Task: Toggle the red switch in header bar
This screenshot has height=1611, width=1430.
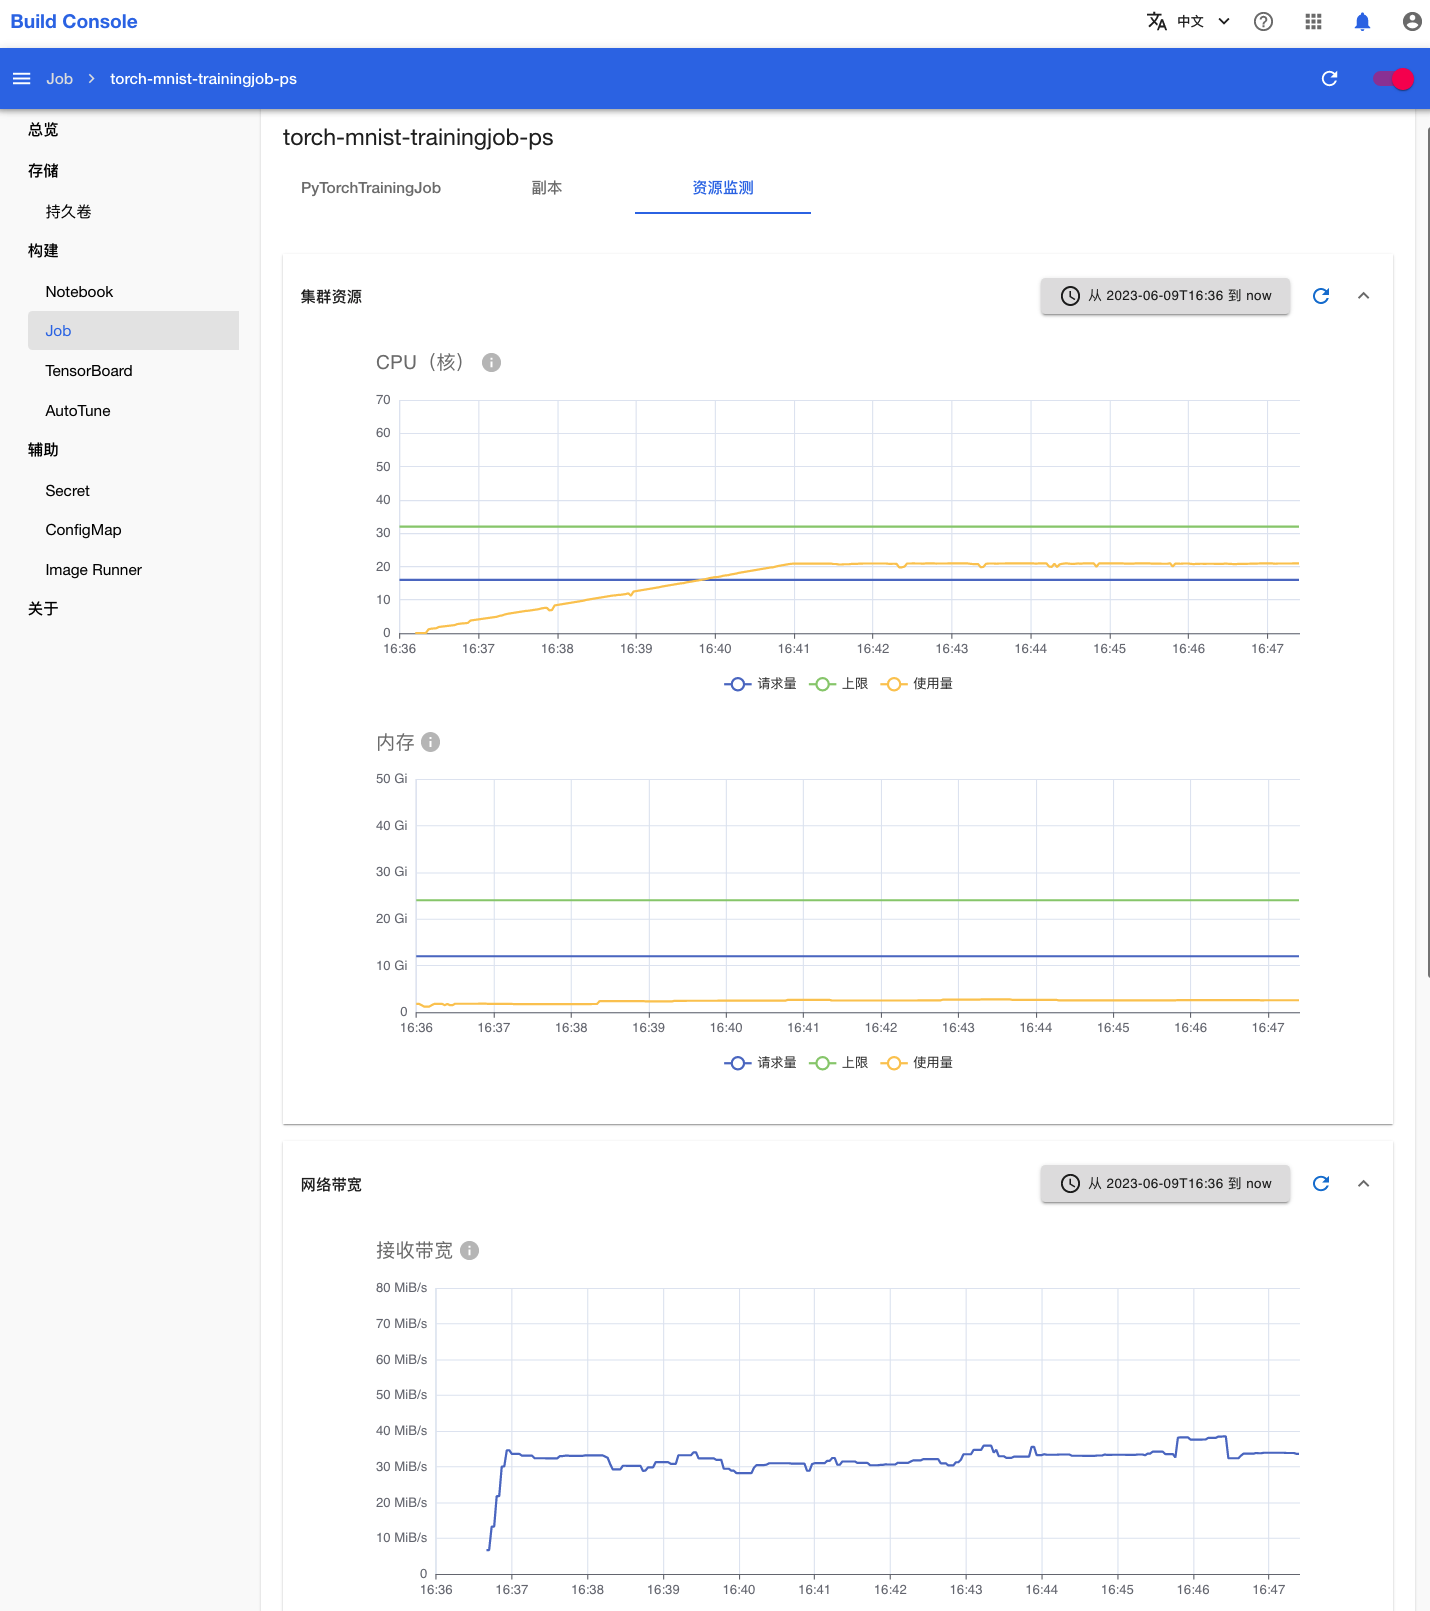Action: 1393,79
